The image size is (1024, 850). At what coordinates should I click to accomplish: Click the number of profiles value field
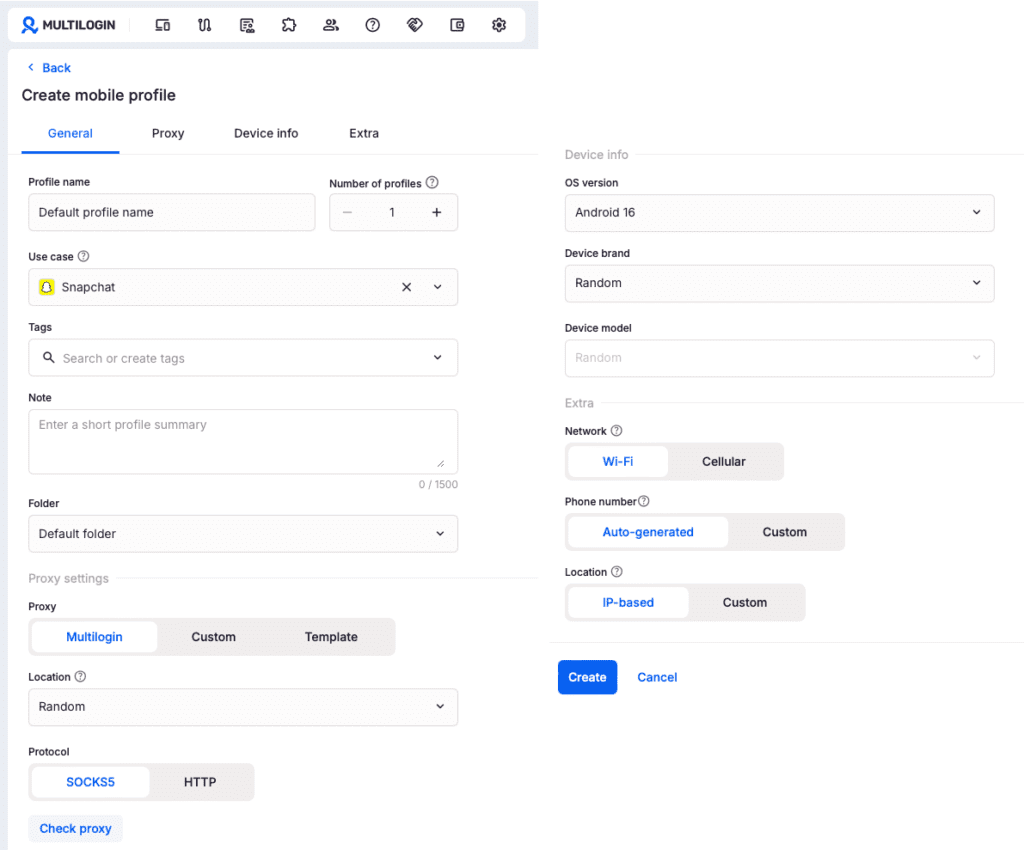(x=392, y=212)
